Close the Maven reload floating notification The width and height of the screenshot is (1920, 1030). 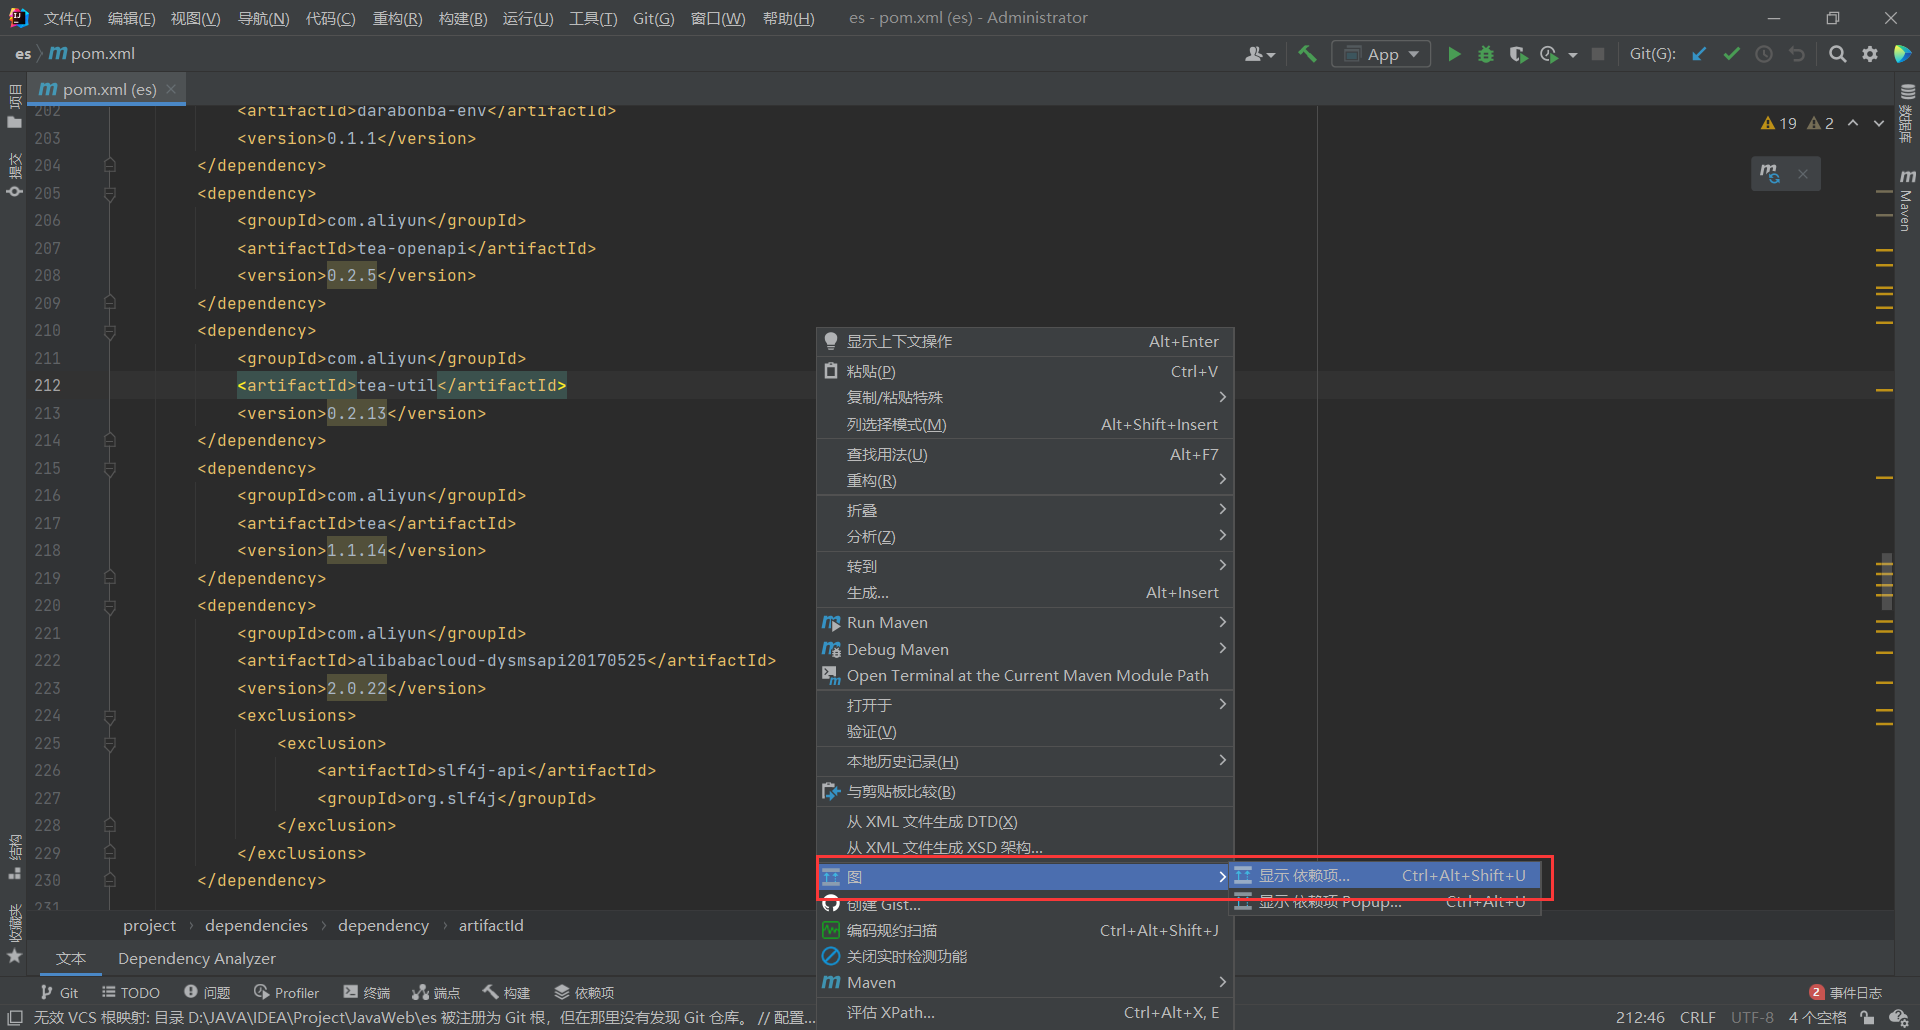click(x=1803, y=174)
